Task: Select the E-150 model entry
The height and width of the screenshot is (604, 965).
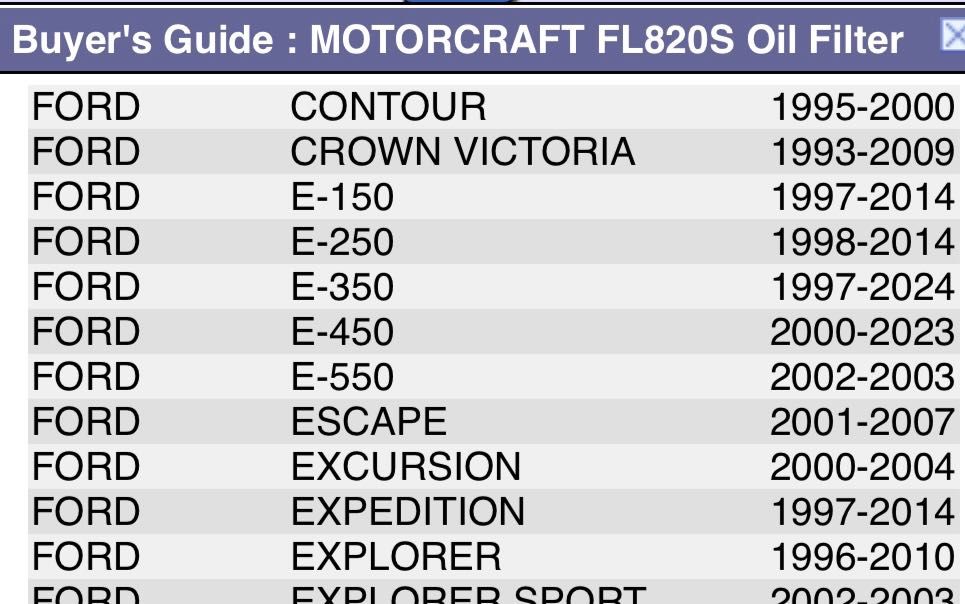Action: pyautogui.click(x=342, y=197)
